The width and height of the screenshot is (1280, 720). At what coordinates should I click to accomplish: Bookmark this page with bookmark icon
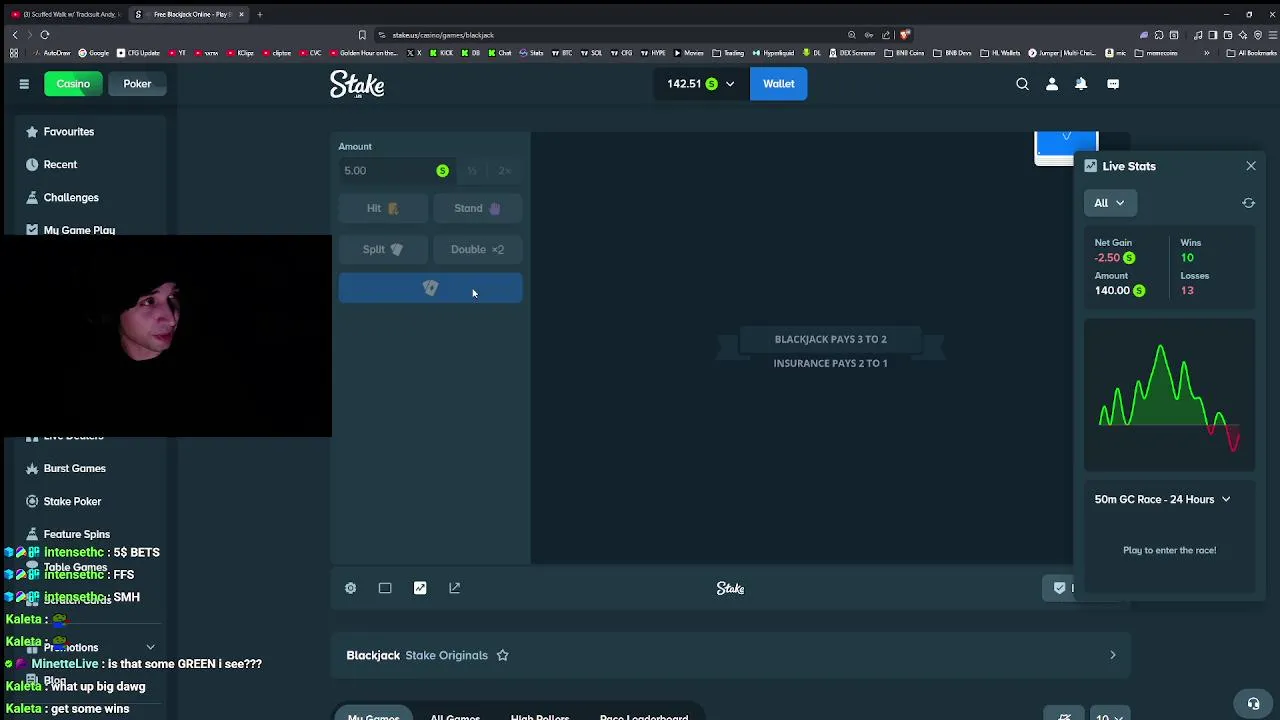coord(362,35)
